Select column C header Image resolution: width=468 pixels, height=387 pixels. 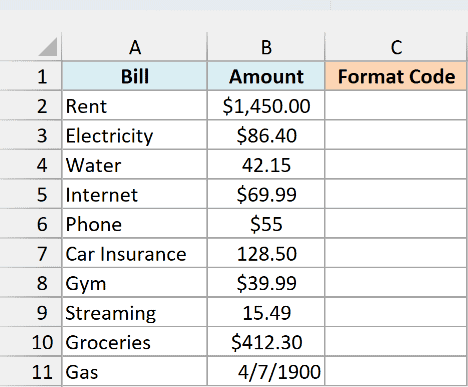(x=396, y=47)
